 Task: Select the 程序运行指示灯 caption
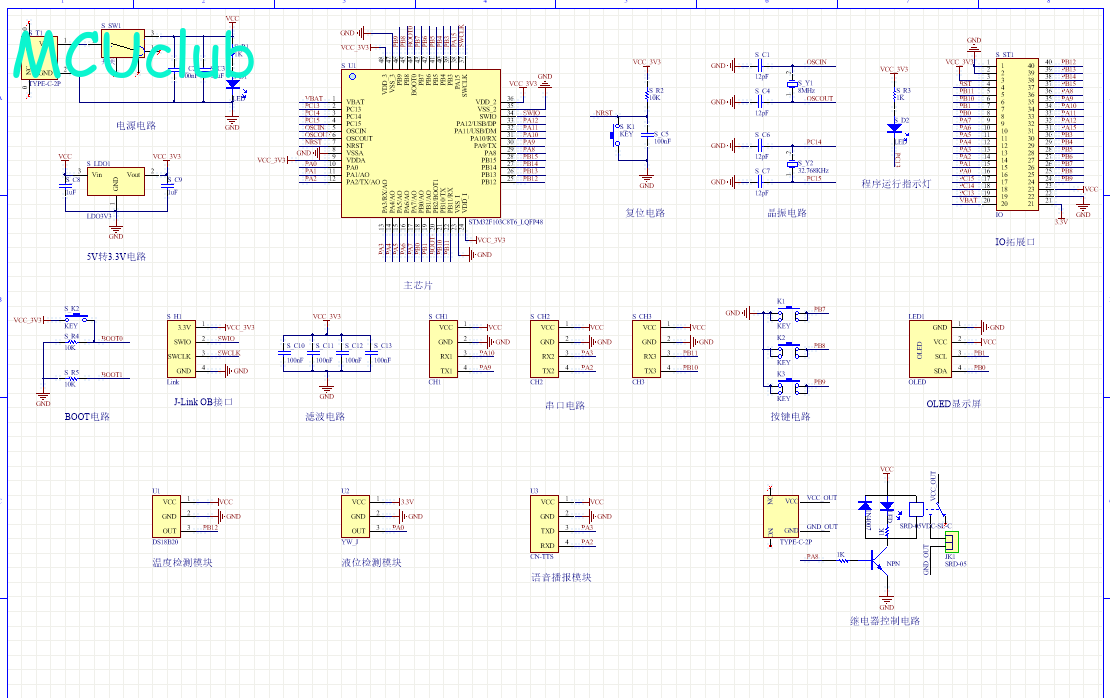click(x=896, y=183)
